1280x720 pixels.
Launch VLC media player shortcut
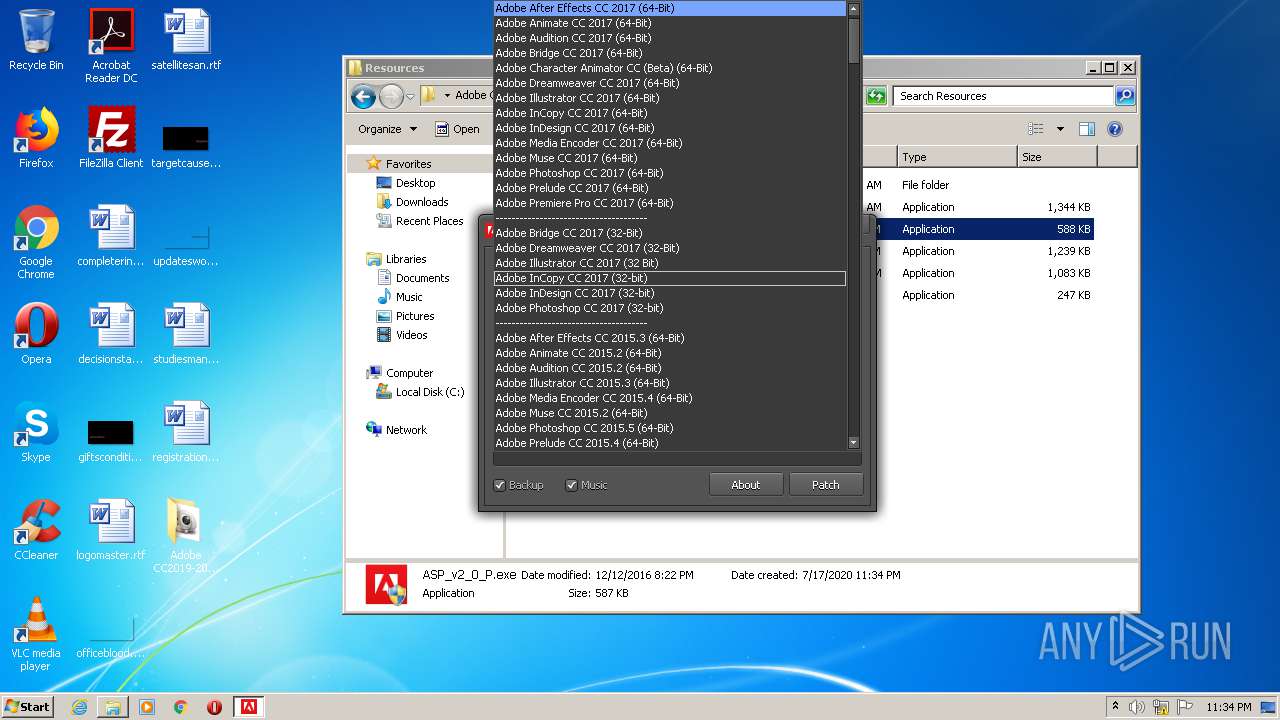(x=36, y=634)
